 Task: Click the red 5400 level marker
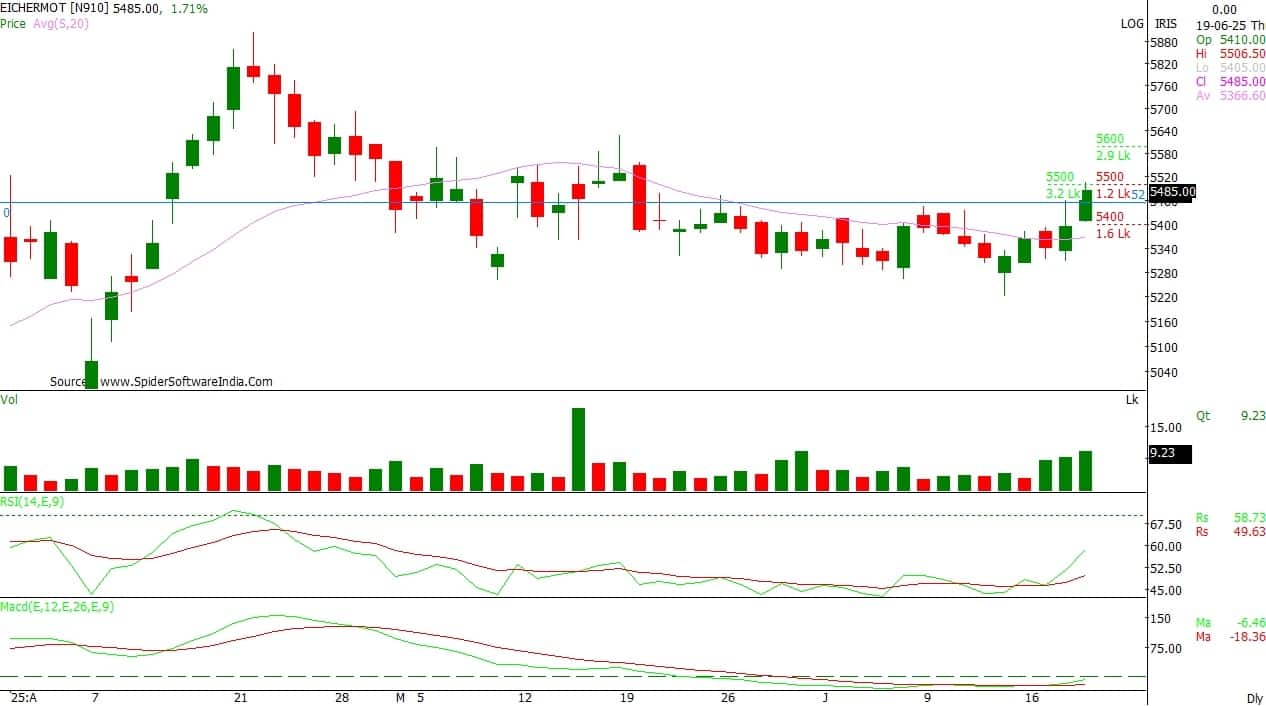click(1109, 217)
